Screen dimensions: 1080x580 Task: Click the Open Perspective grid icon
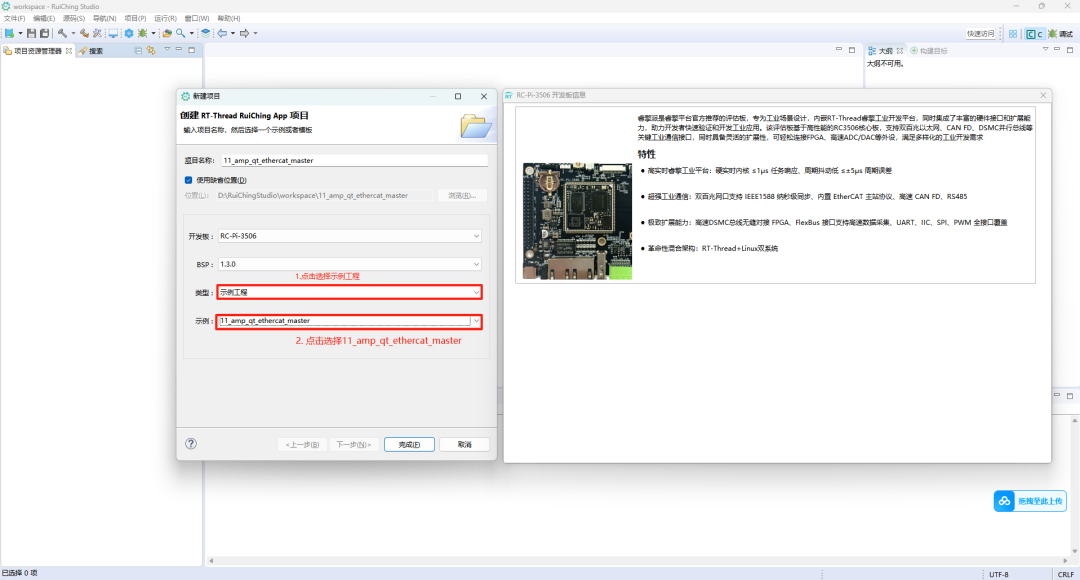1013,34
